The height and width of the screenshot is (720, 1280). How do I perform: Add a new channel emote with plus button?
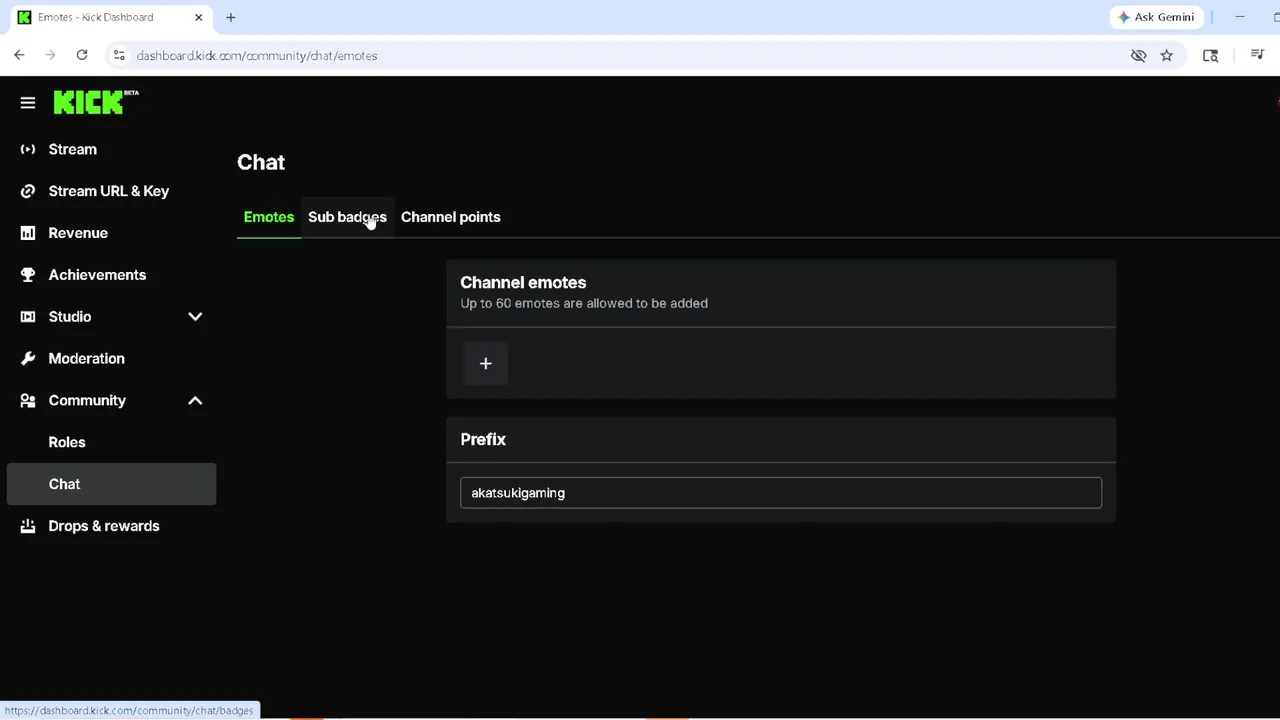point(485,363)
